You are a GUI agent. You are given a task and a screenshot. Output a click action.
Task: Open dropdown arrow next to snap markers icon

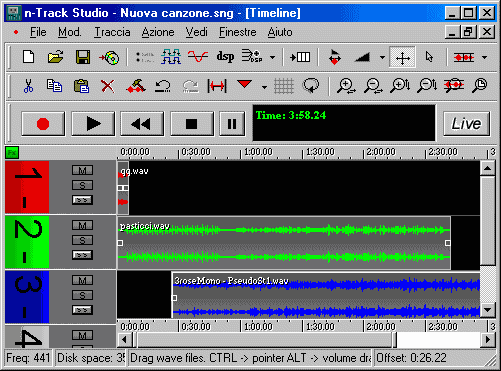coord(484,58)
